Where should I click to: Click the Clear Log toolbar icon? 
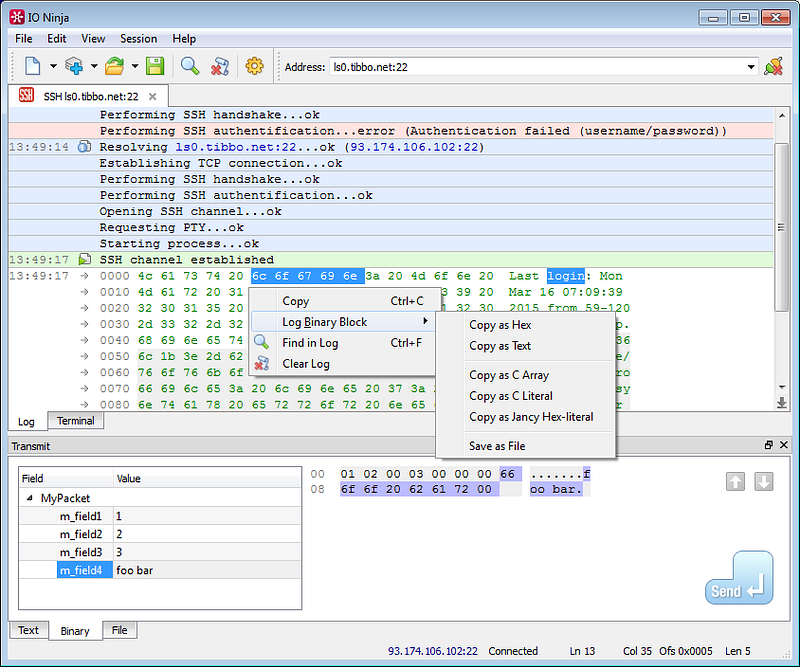(x=220, y=67)
